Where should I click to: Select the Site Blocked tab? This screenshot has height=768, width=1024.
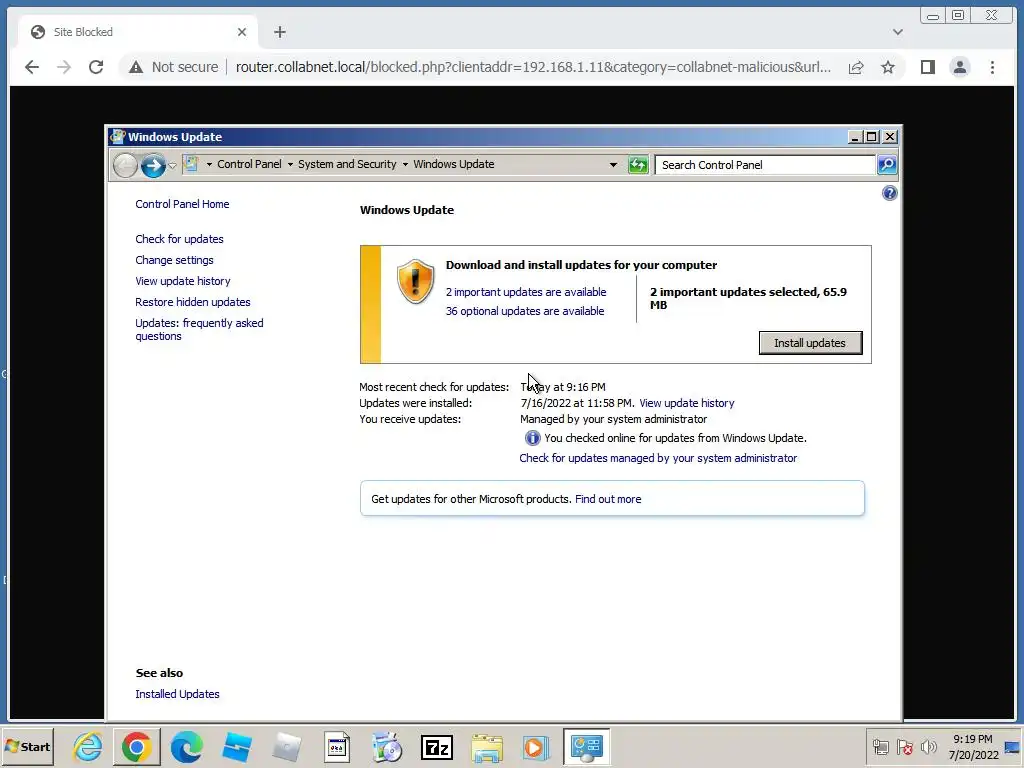(x=135, y=32)
